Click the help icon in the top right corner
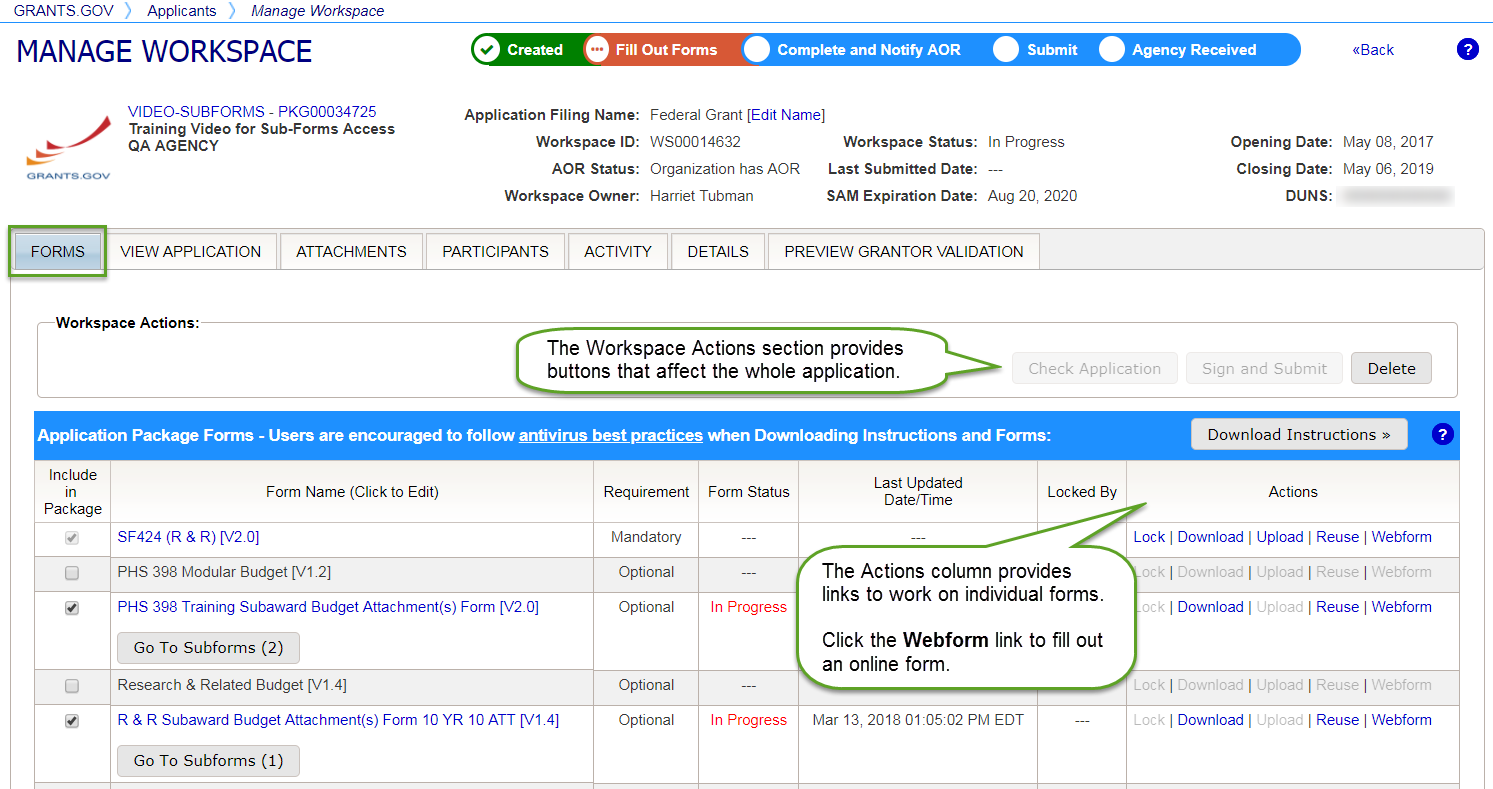1493x789 pixels. point(1467,49)
